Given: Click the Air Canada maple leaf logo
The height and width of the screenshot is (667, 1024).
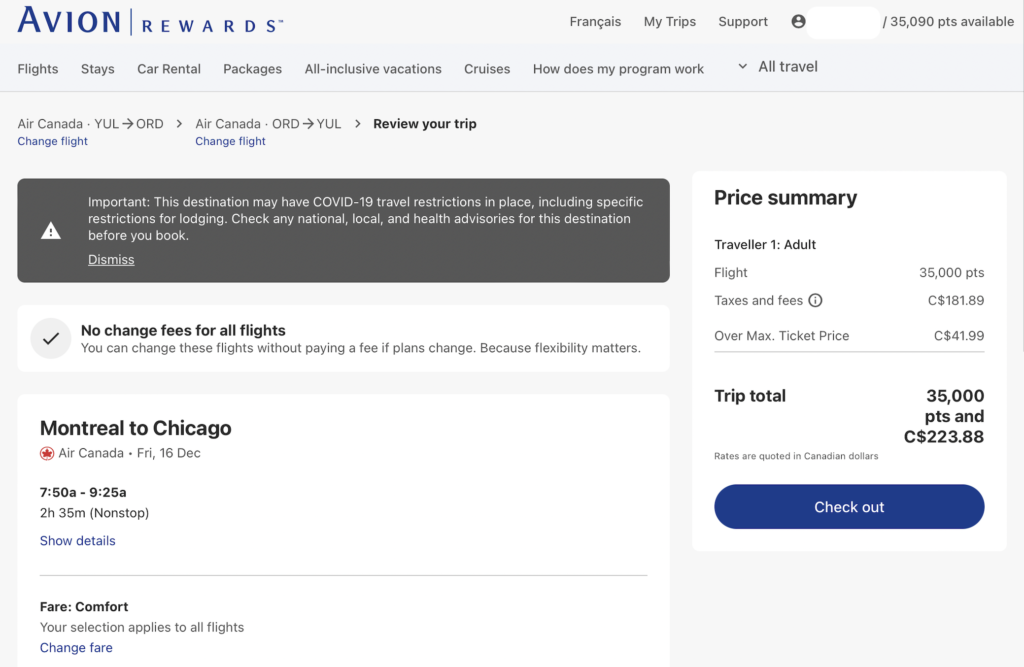Looking at the screenshot, I should [x=47, y=453].
